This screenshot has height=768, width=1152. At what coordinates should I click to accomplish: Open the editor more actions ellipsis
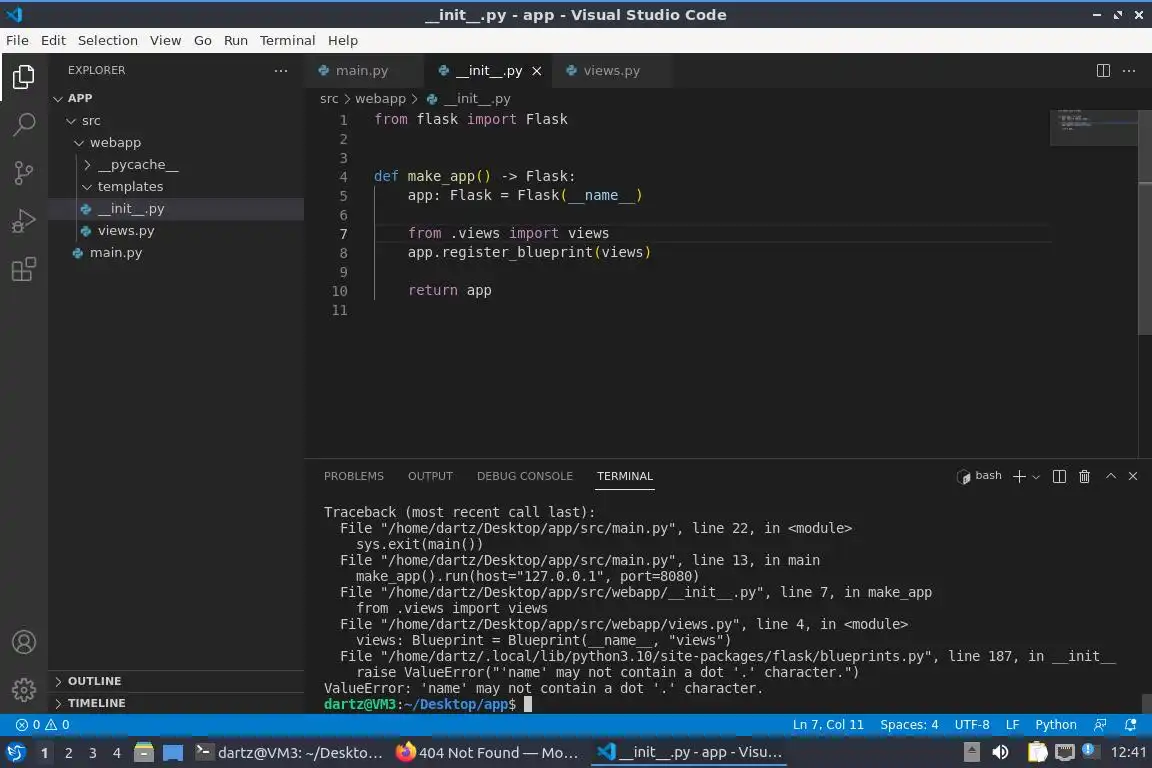click(1129, 71)
